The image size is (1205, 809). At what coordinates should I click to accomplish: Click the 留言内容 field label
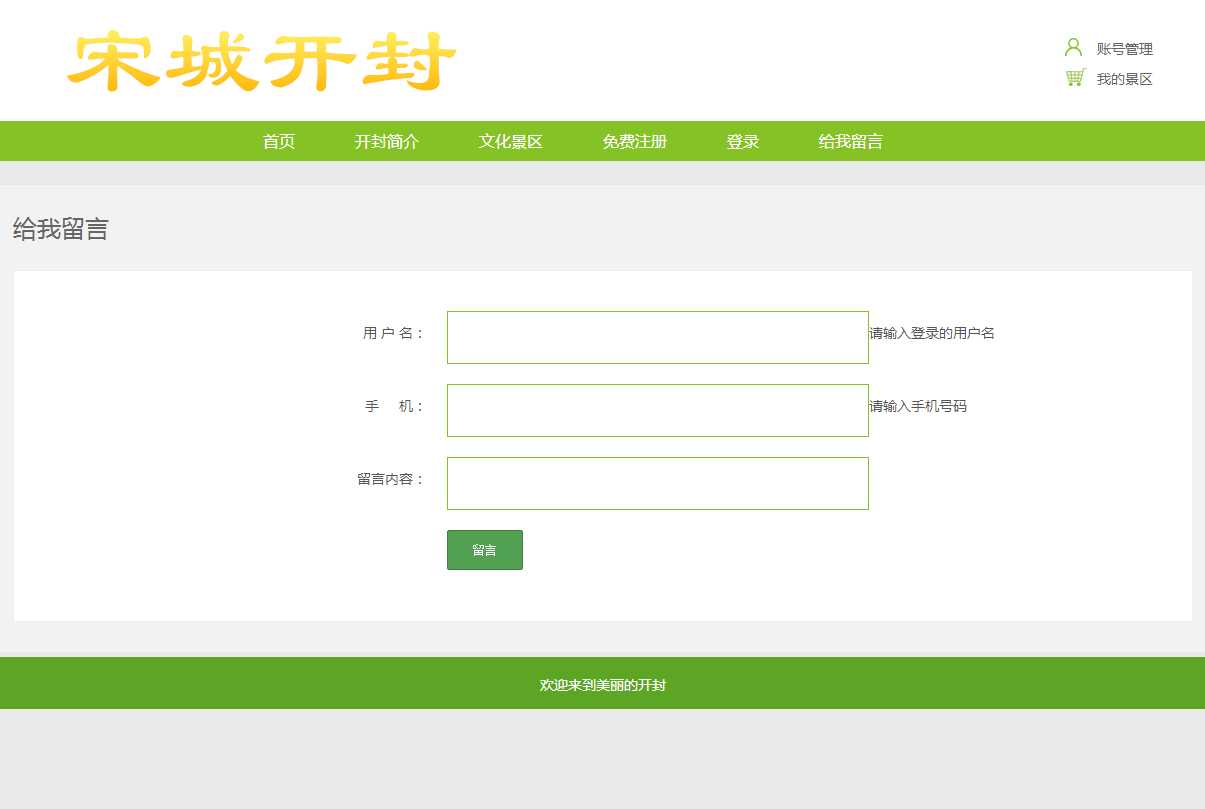tap(390, 479)
